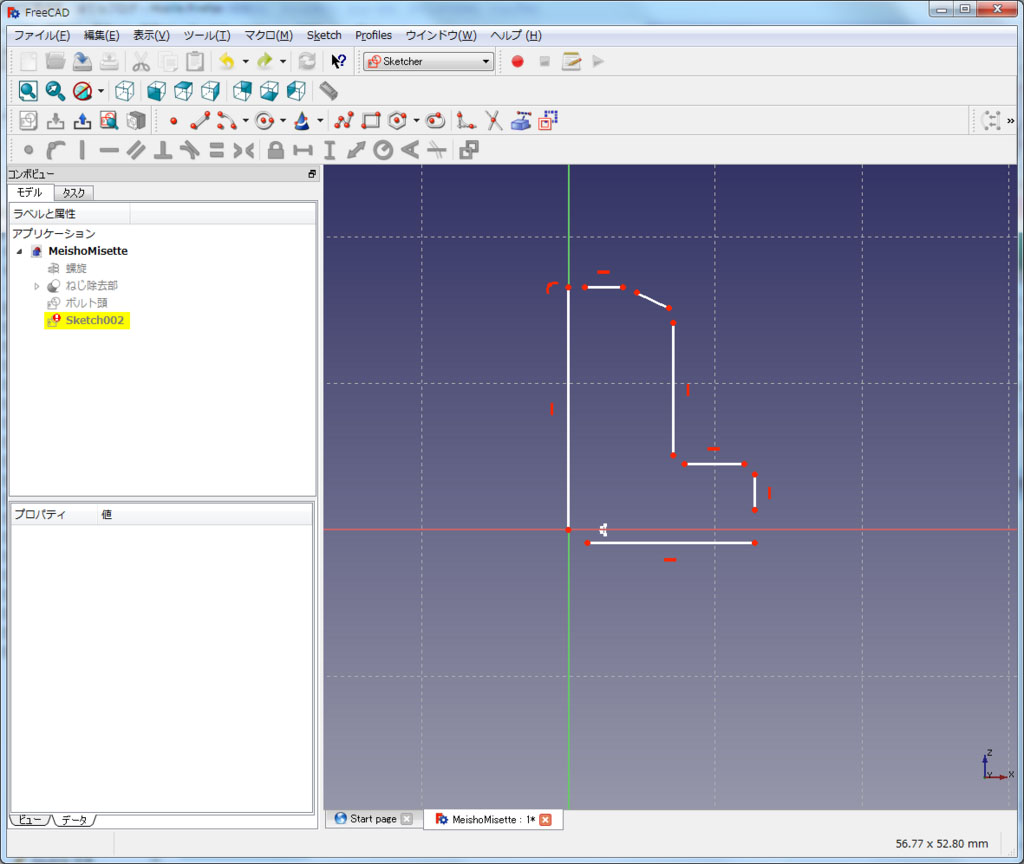Apply the Perpendicular constraint icon
Screen dimensions: 1024x864
163,150
